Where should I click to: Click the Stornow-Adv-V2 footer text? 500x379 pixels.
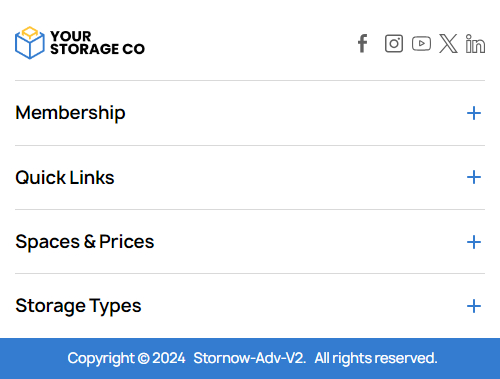[x=250, y=358]
